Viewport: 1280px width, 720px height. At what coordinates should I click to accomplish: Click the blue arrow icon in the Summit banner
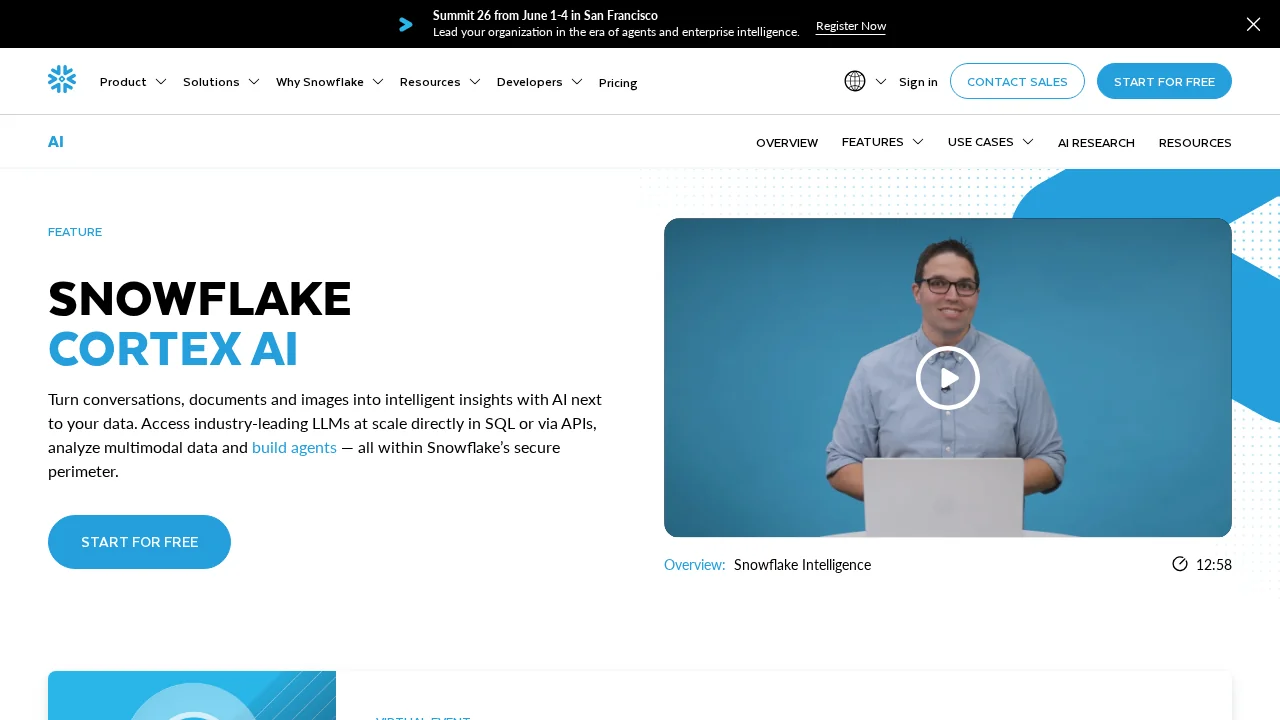[x=406, y=24]
